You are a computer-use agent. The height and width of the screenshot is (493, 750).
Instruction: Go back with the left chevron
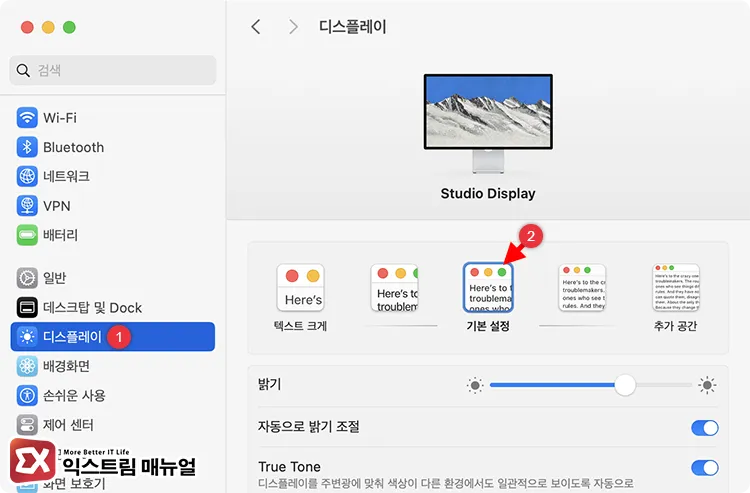point(256,27)
